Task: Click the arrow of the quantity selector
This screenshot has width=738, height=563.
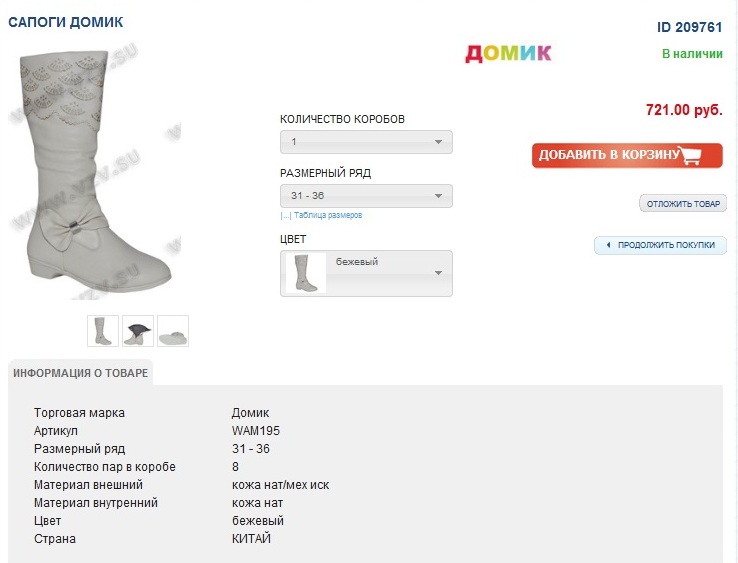Action: tap(438, 142)
